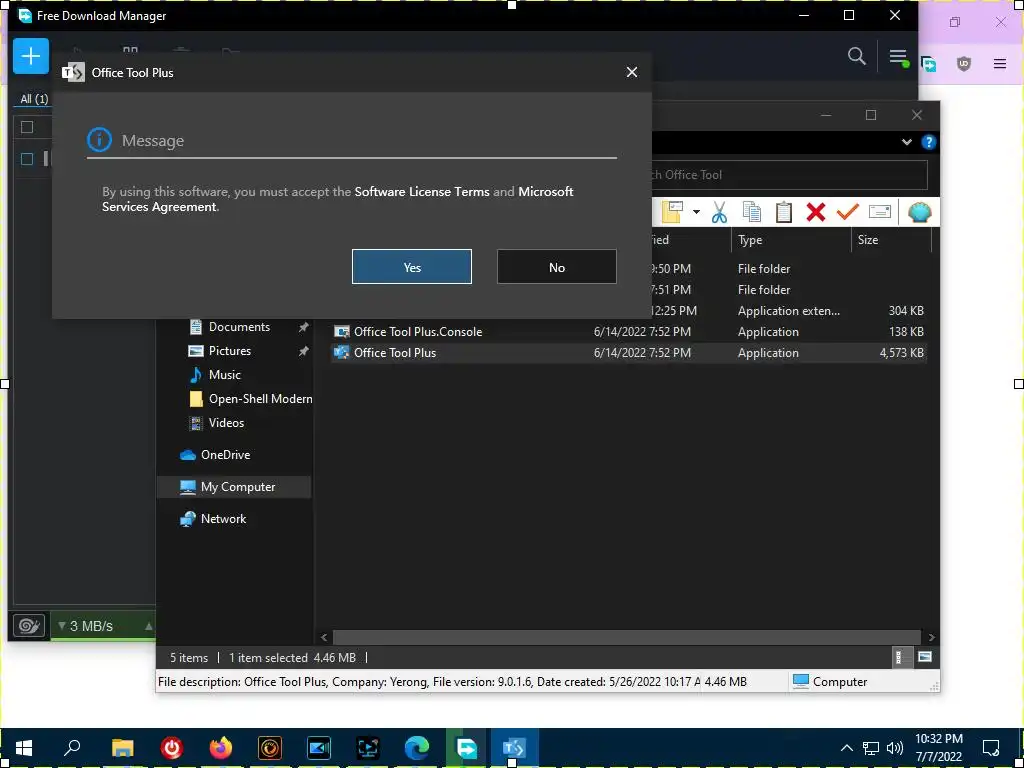Screen dimensions: 1024x768
Task: Add a new download in Free Download Manager
Action: [x=31, y=56]
